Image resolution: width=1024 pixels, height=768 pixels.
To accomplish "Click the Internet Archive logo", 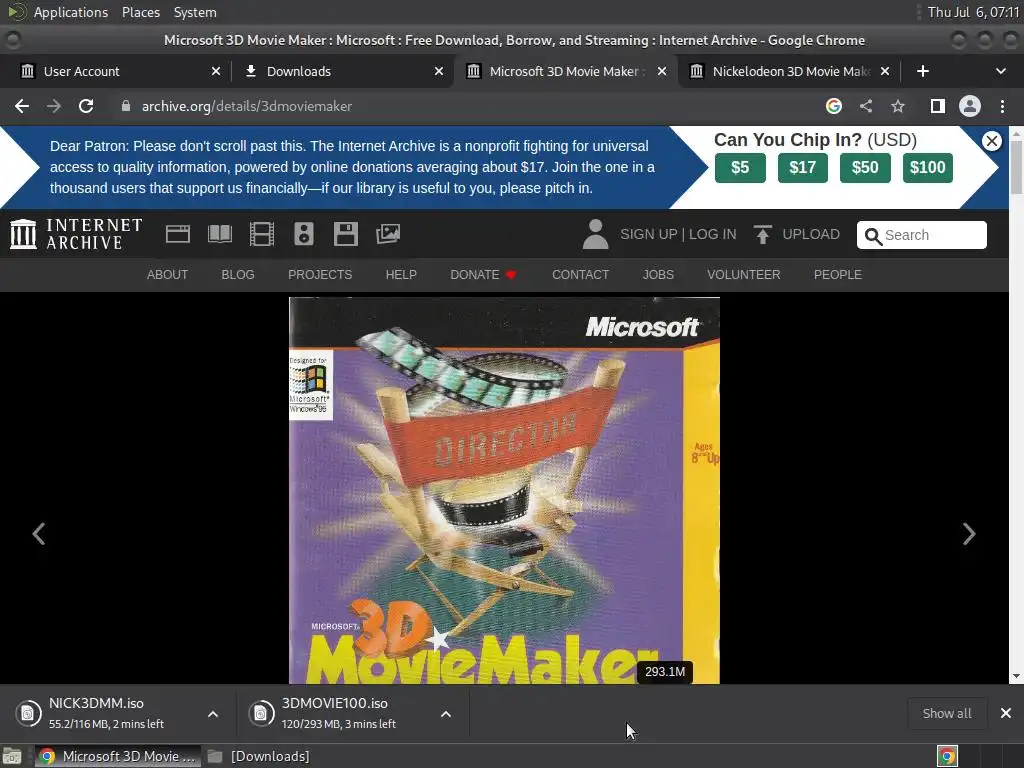I will click(76, 234).
